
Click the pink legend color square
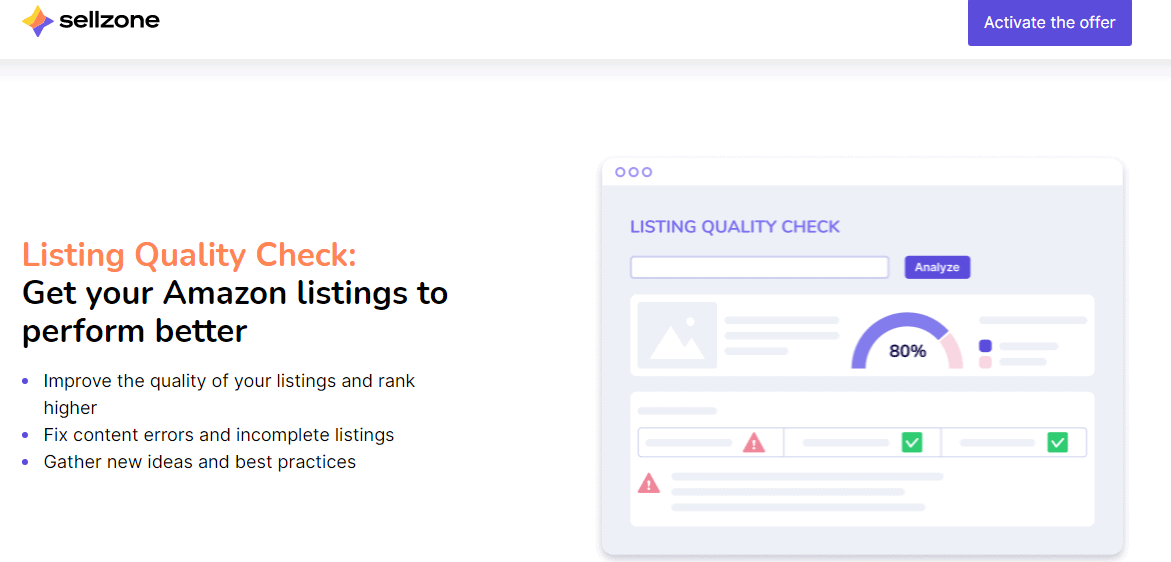[x=985, y=362]
